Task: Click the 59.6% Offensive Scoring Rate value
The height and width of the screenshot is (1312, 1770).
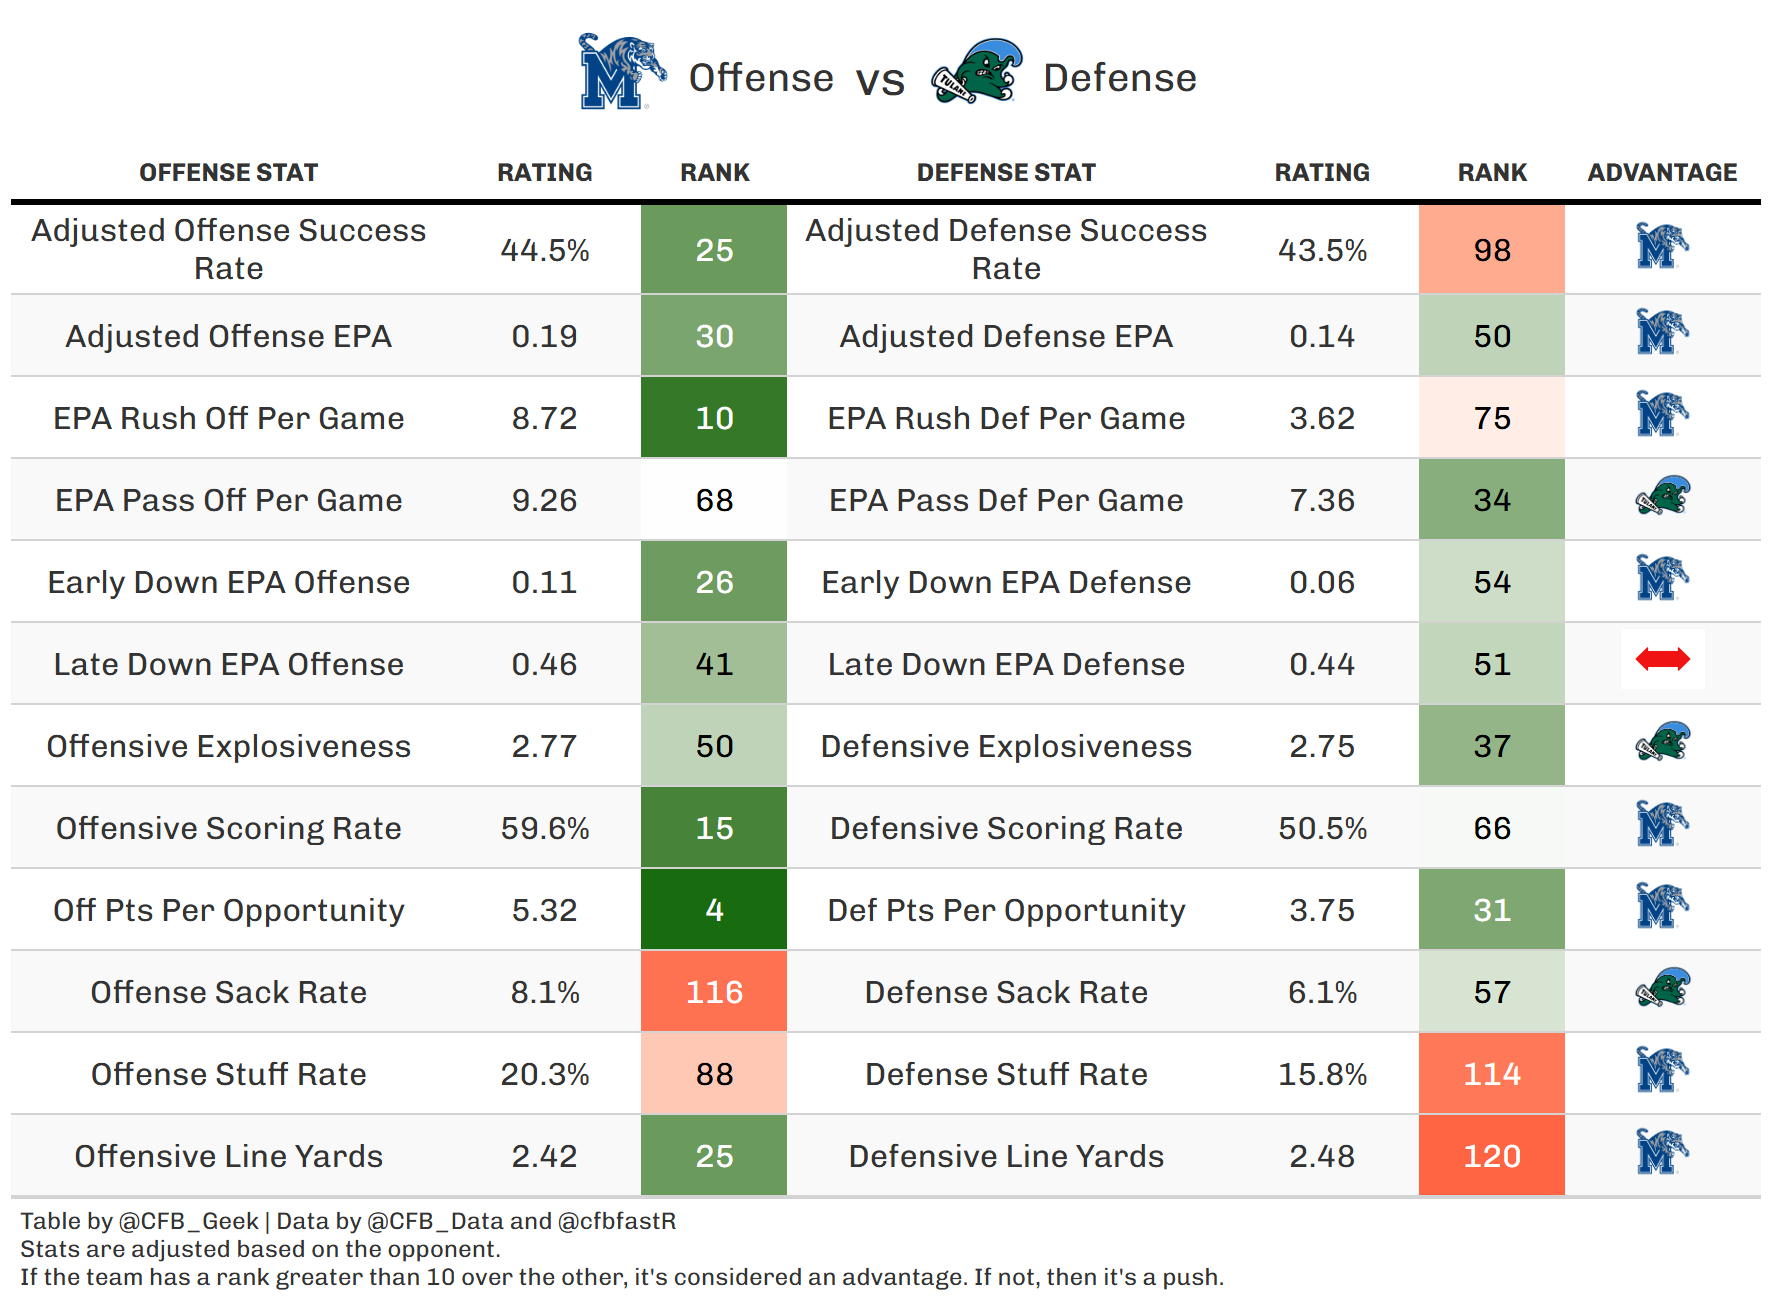Action: (x=545, y=828)
